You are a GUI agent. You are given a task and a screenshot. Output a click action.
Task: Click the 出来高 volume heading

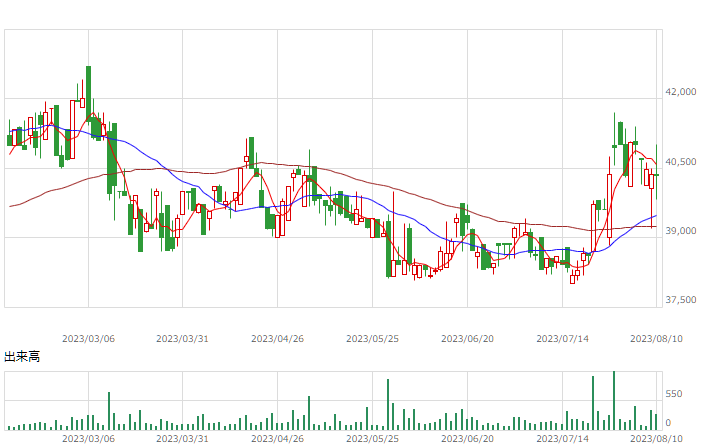pyautogui.click(x=22, y=357)
